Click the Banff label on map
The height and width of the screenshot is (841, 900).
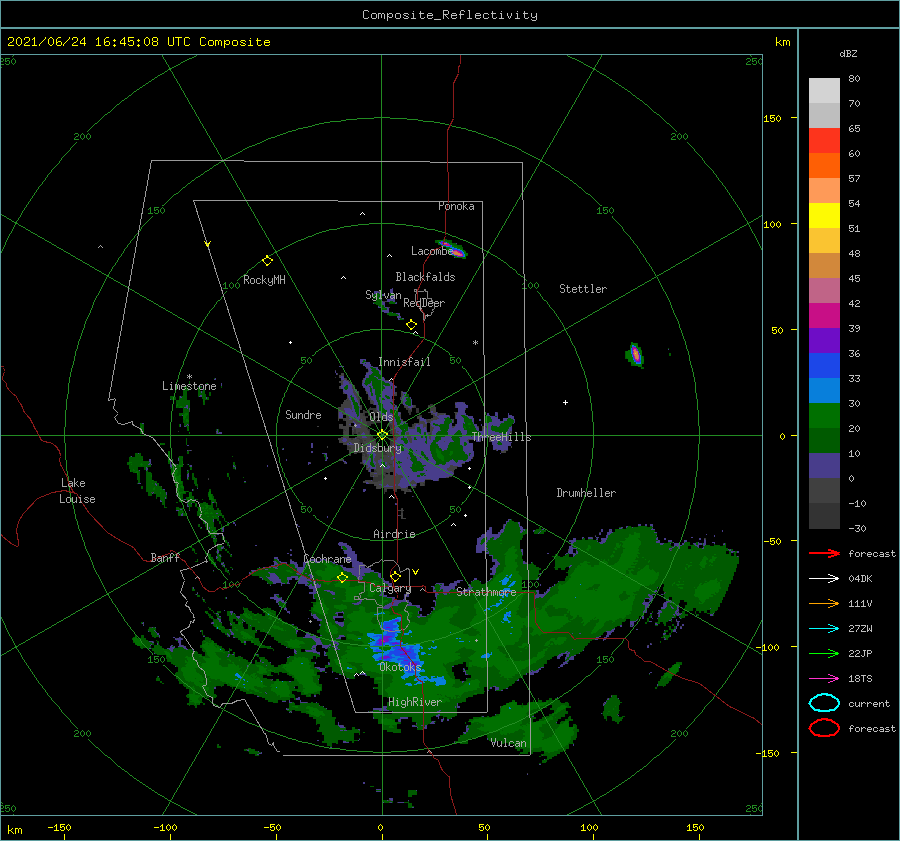[165, 557]
